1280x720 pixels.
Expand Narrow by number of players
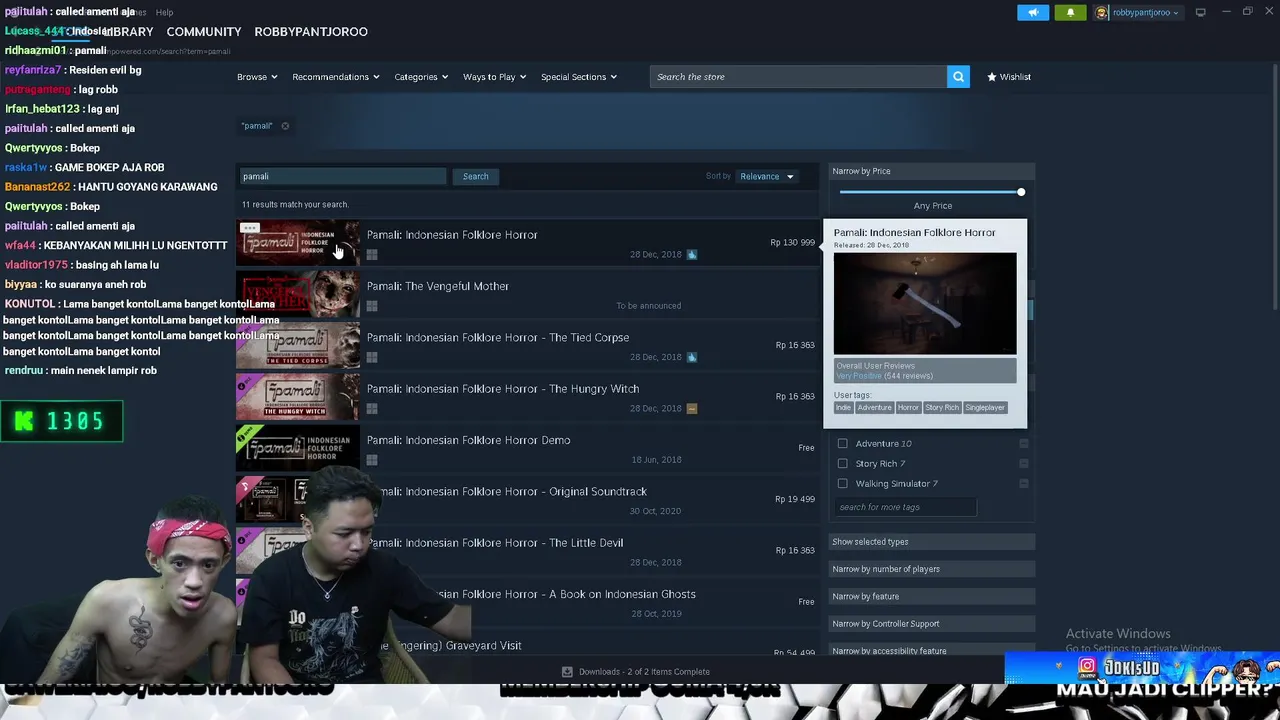932,569
